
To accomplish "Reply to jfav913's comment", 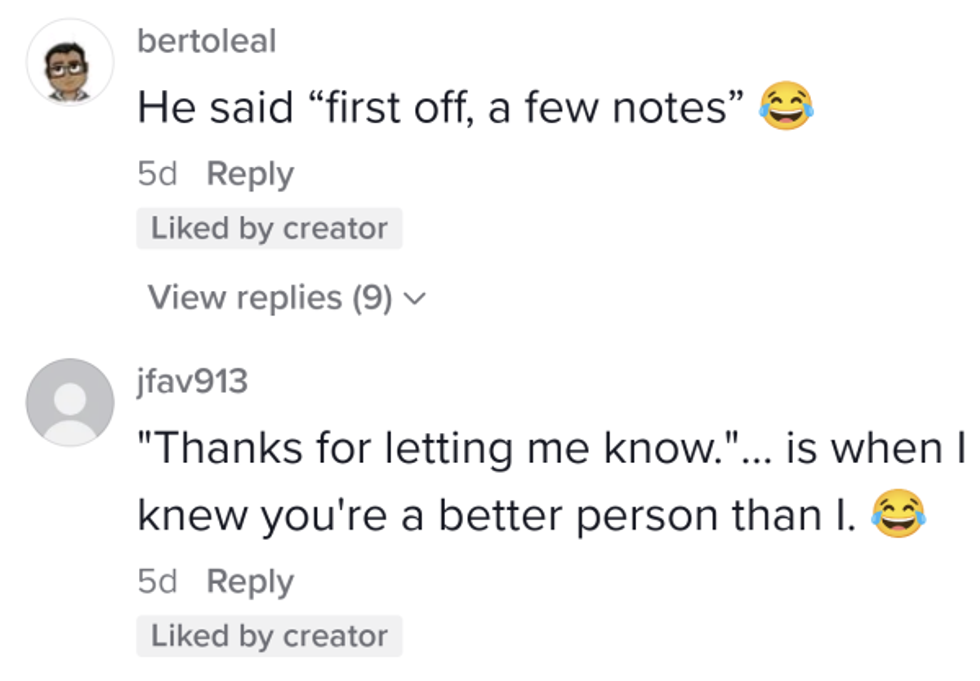I will pos(250,581).
